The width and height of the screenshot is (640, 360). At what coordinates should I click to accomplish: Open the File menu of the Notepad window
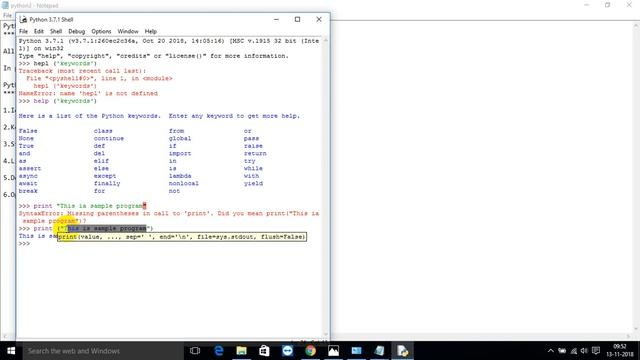[x=7, y=16]
